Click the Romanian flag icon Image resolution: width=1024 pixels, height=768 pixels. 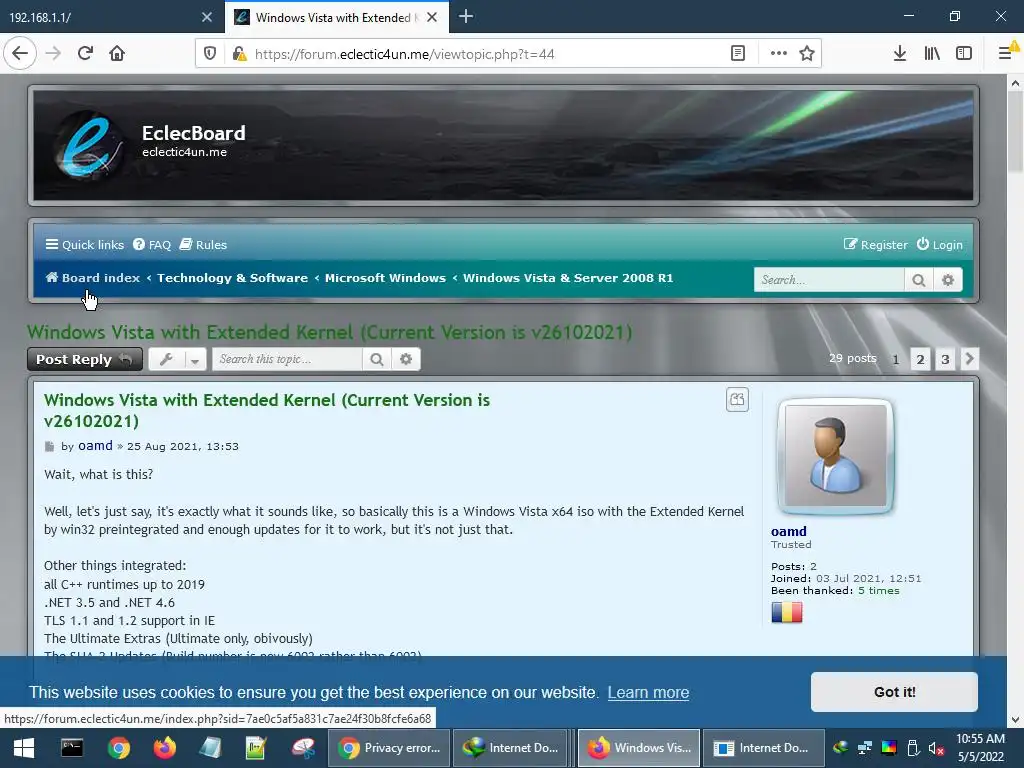pos(787,613)
